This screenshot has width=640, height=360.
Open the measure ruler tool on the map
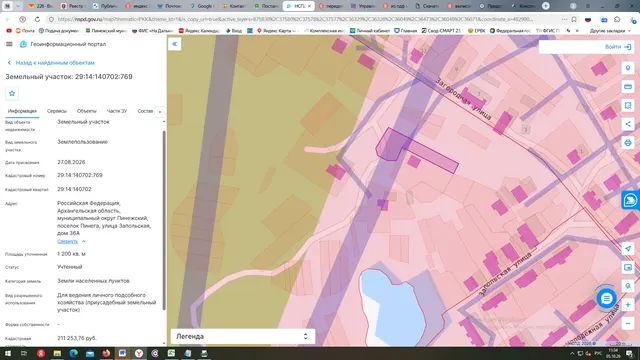[x=628, y=87]
